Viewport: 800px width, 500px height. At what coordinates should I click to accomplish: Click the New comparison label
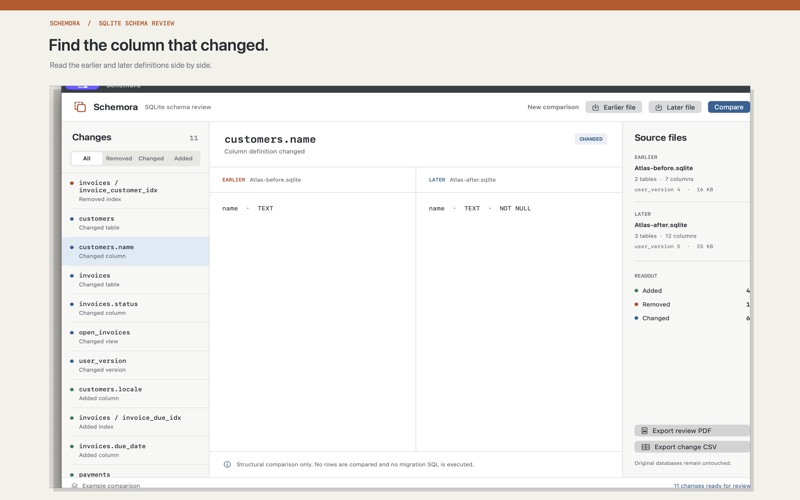(x=553, y=107)
